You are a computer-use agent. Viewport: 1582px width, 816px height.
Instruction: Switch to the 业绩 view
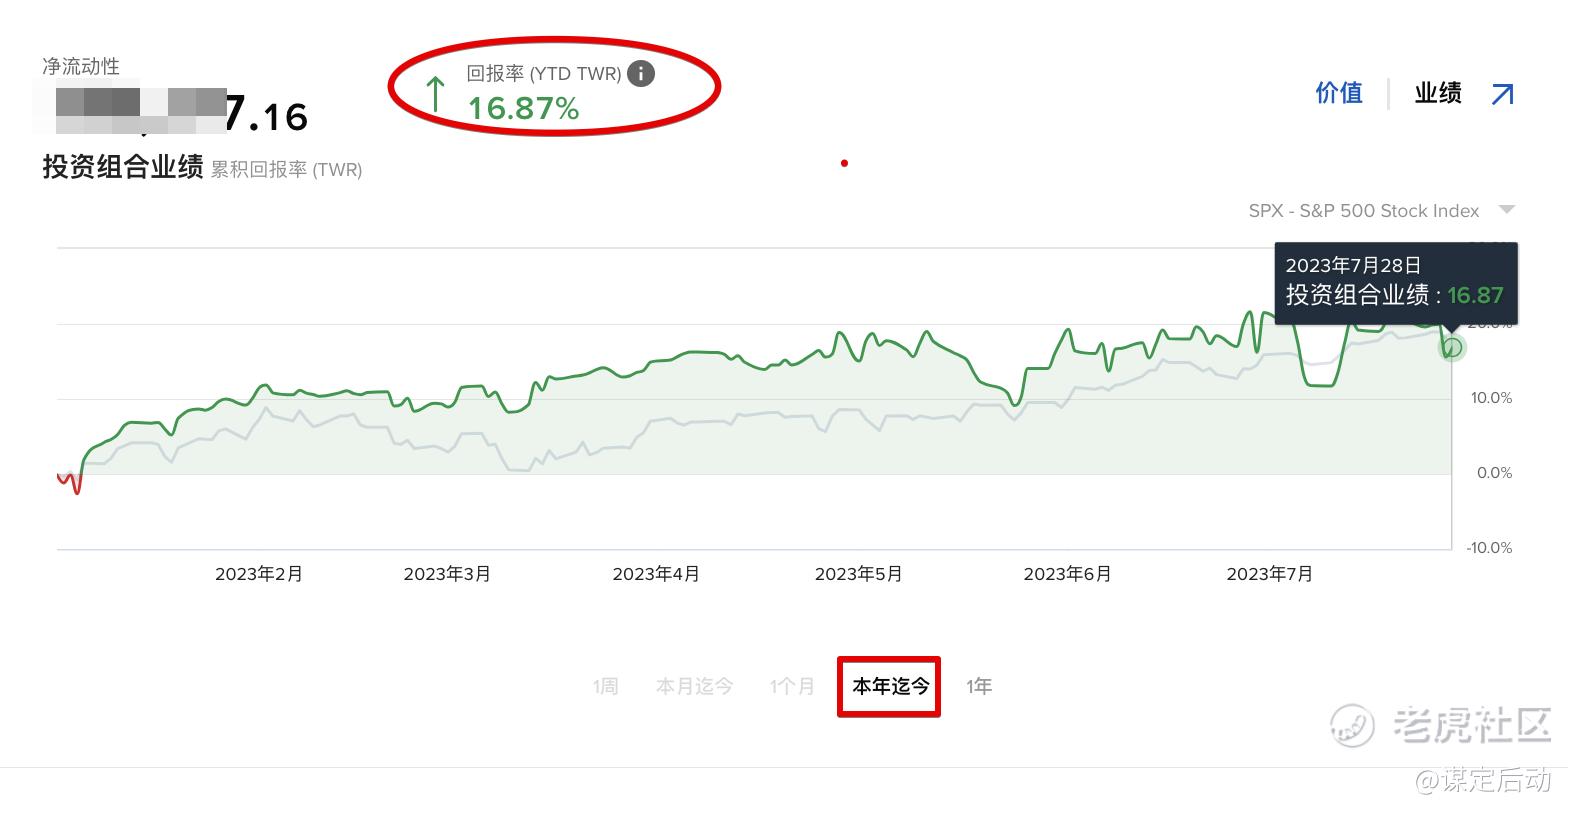(x=1438, y=93)
